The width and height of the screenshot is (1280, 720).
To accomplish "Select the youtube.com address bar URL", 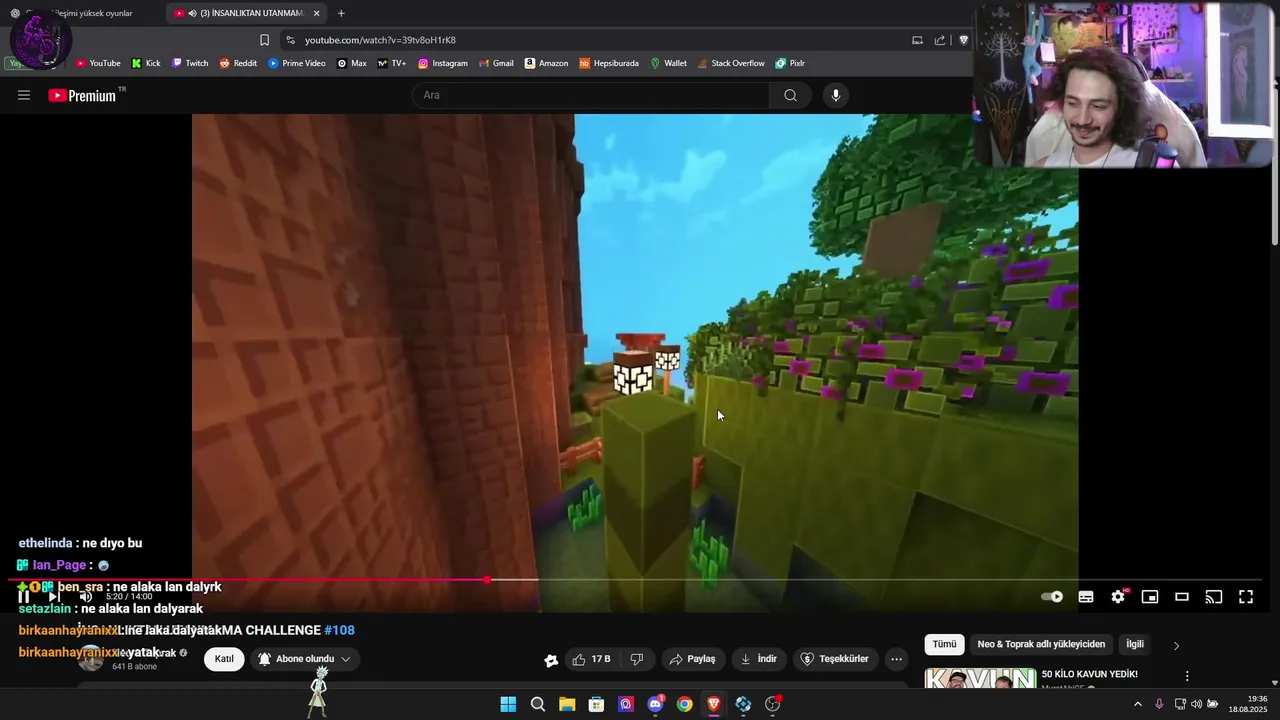I will coord(380,40).
